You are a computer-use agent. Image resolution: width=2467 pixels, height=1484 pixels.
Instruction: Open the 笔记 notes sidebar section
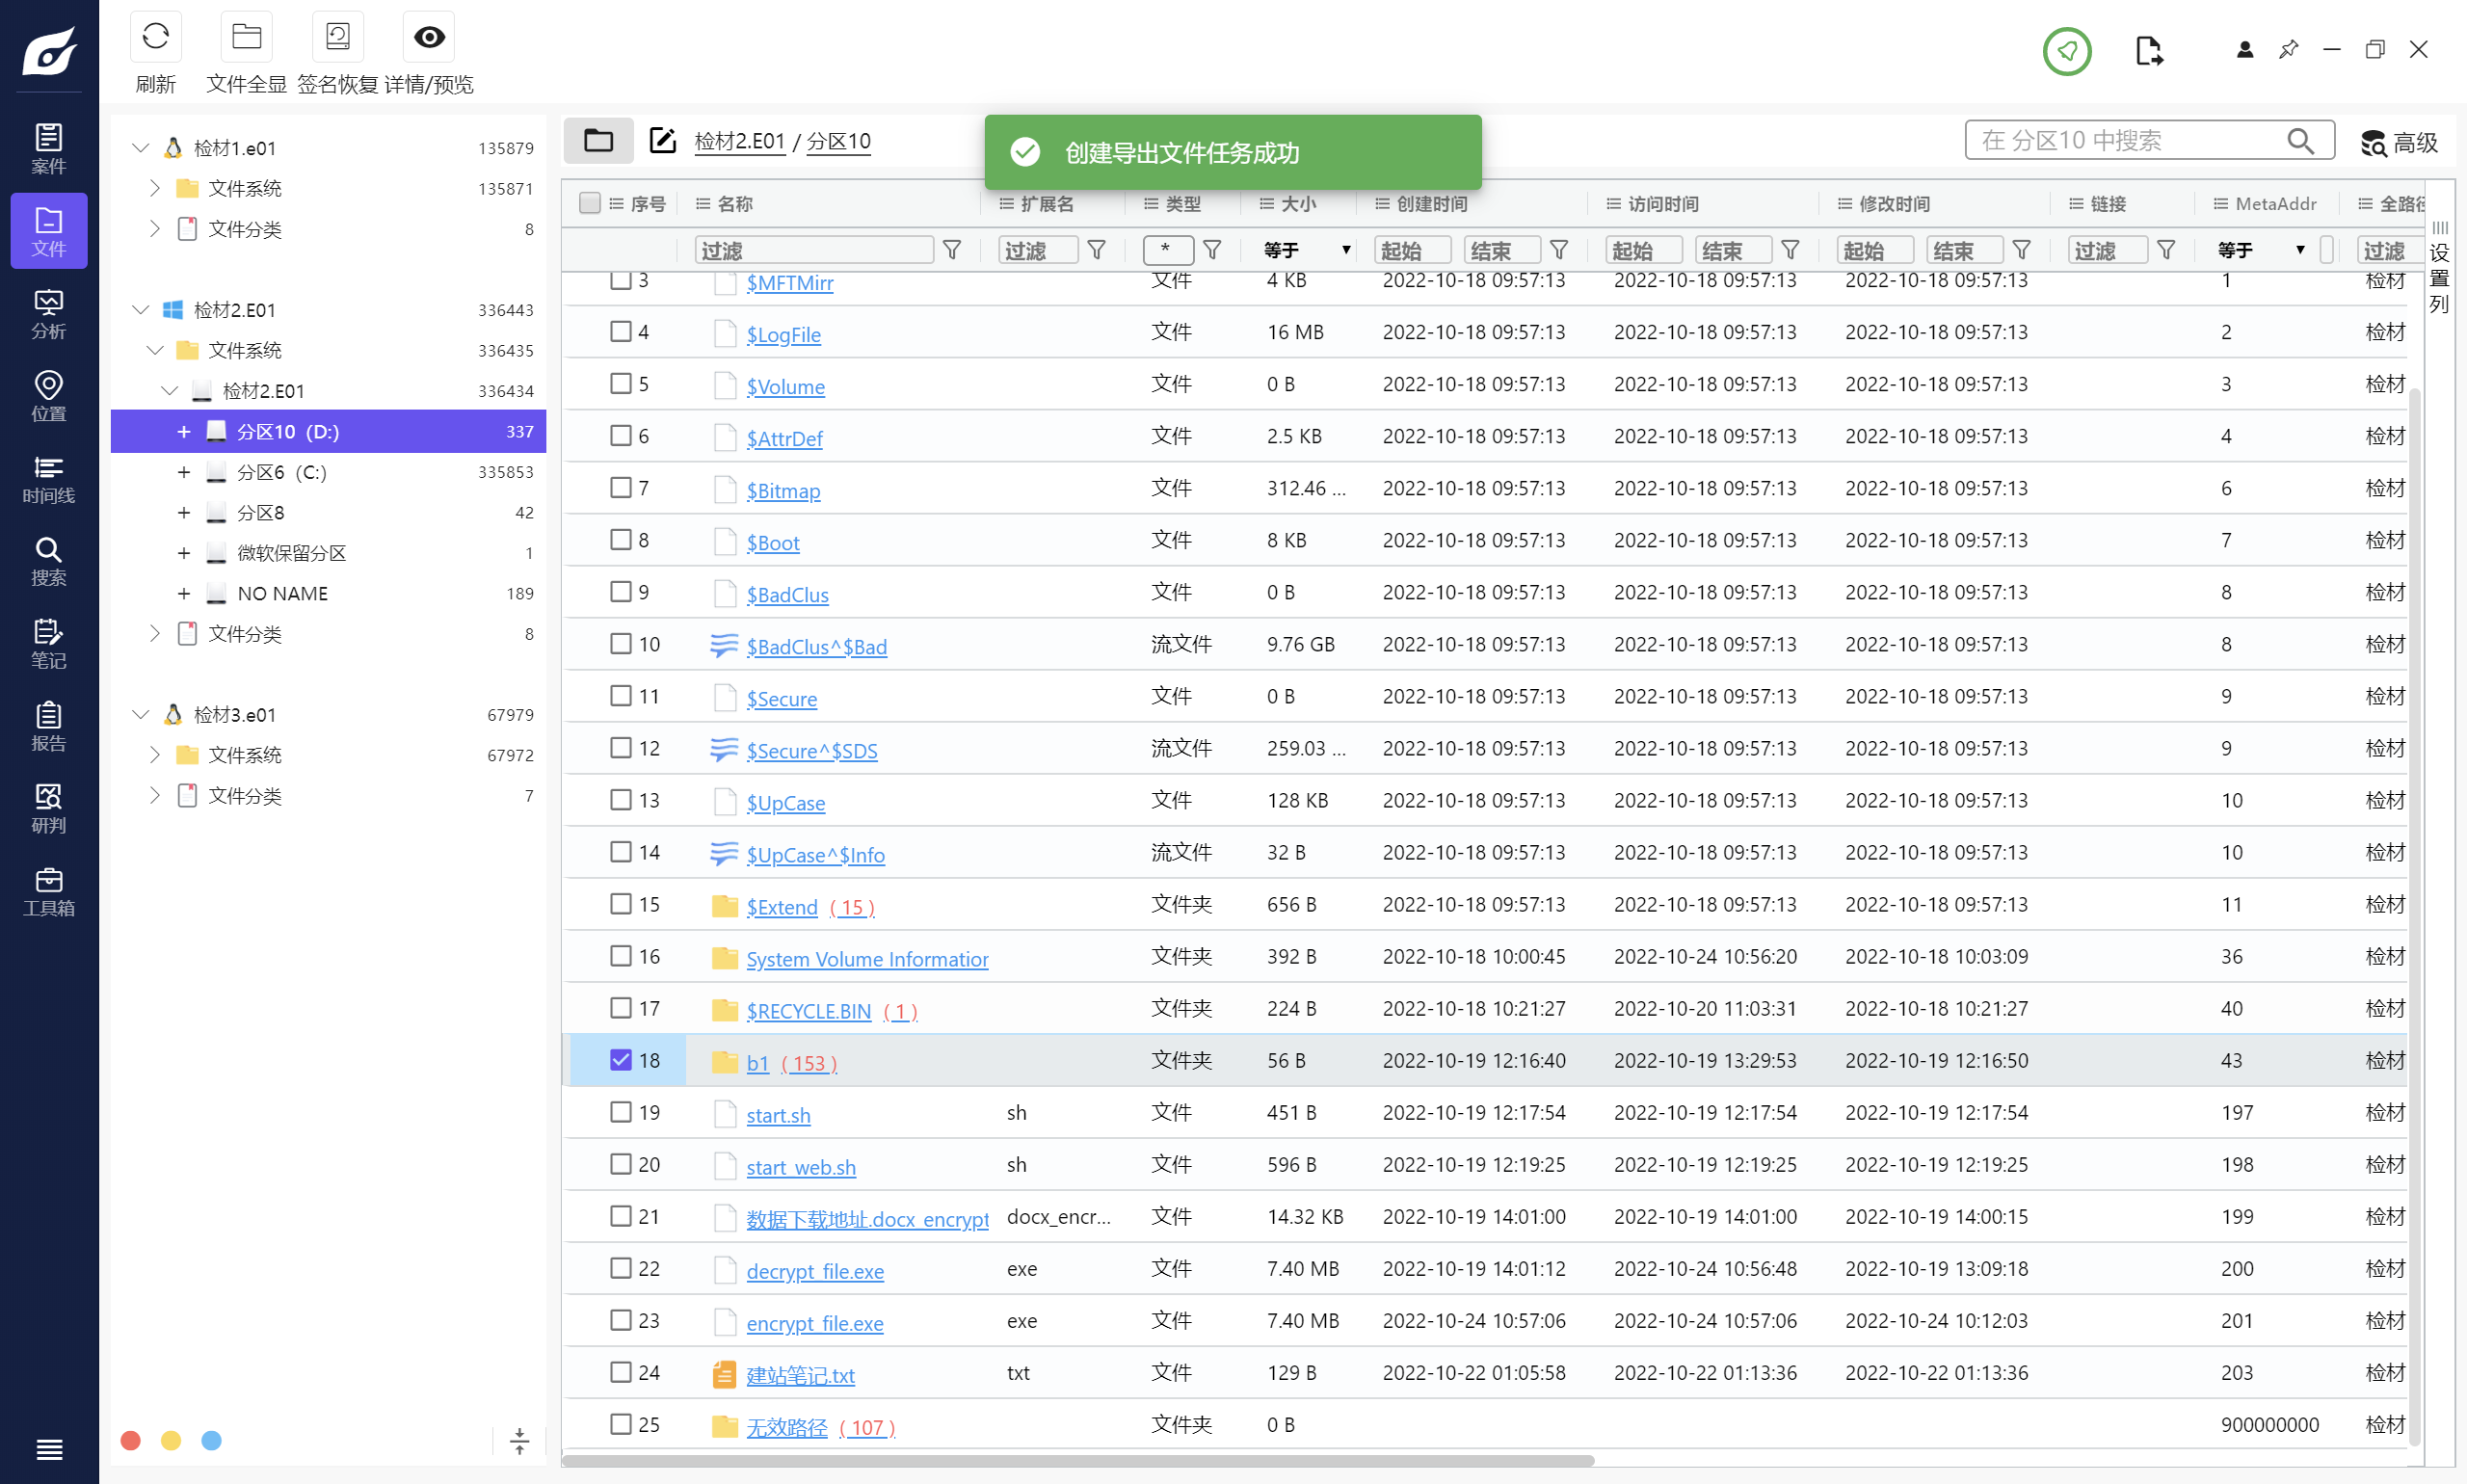(x=49, y=644)
